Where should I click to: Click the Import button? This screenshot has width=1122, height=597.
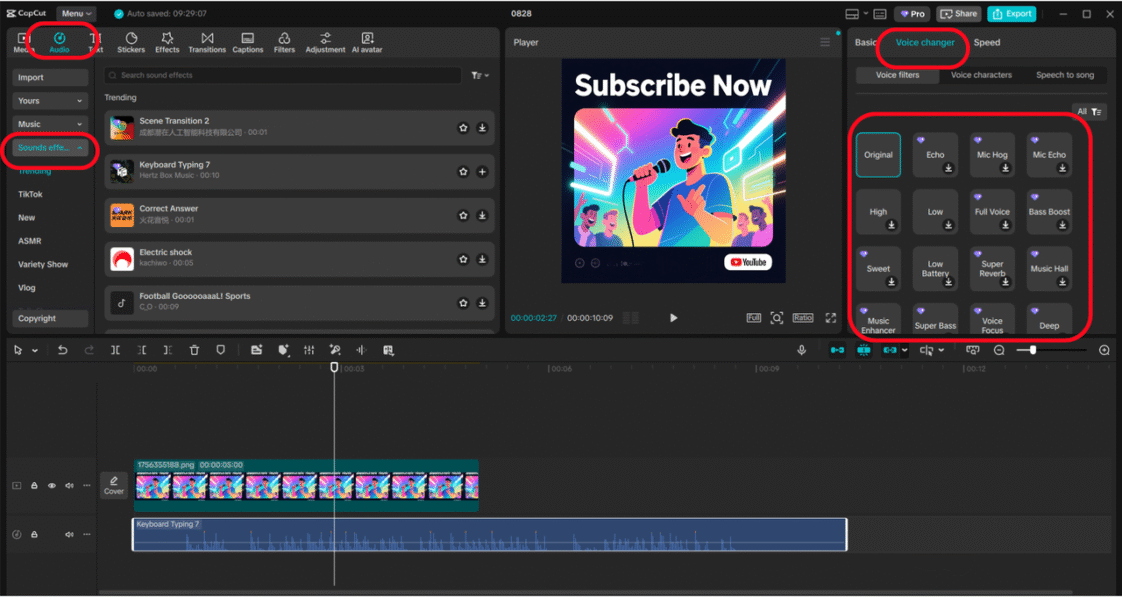pyautogui.click(x=50, y=77)
